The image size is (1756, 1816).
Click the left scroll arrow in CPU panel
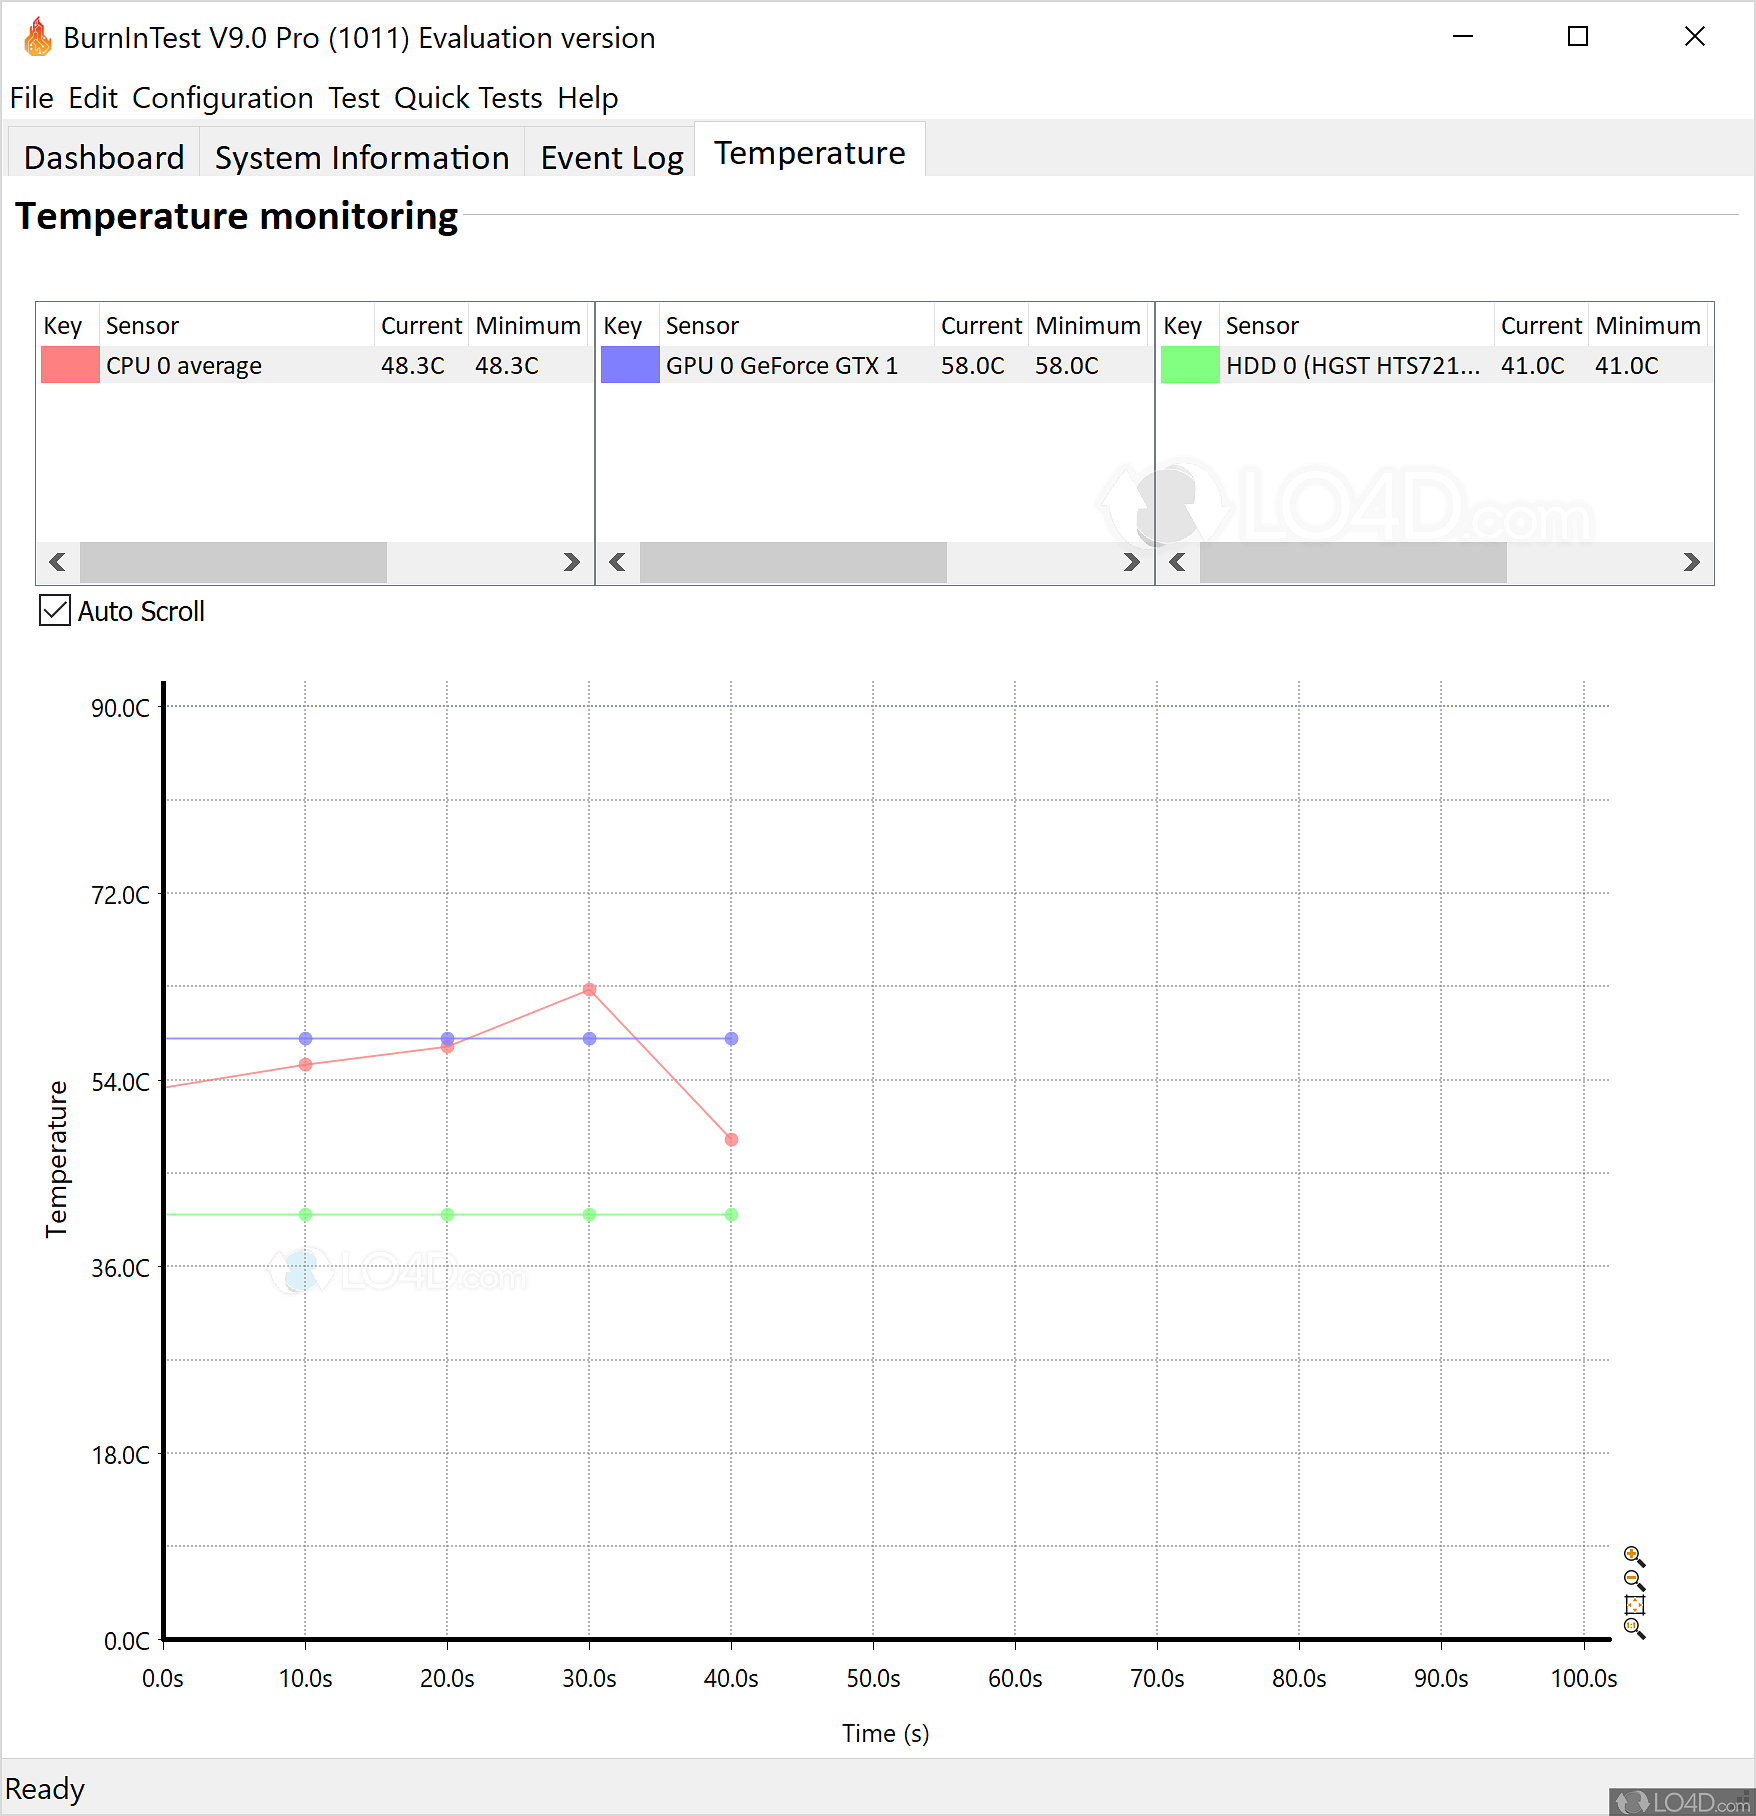[x=57, y=562]
